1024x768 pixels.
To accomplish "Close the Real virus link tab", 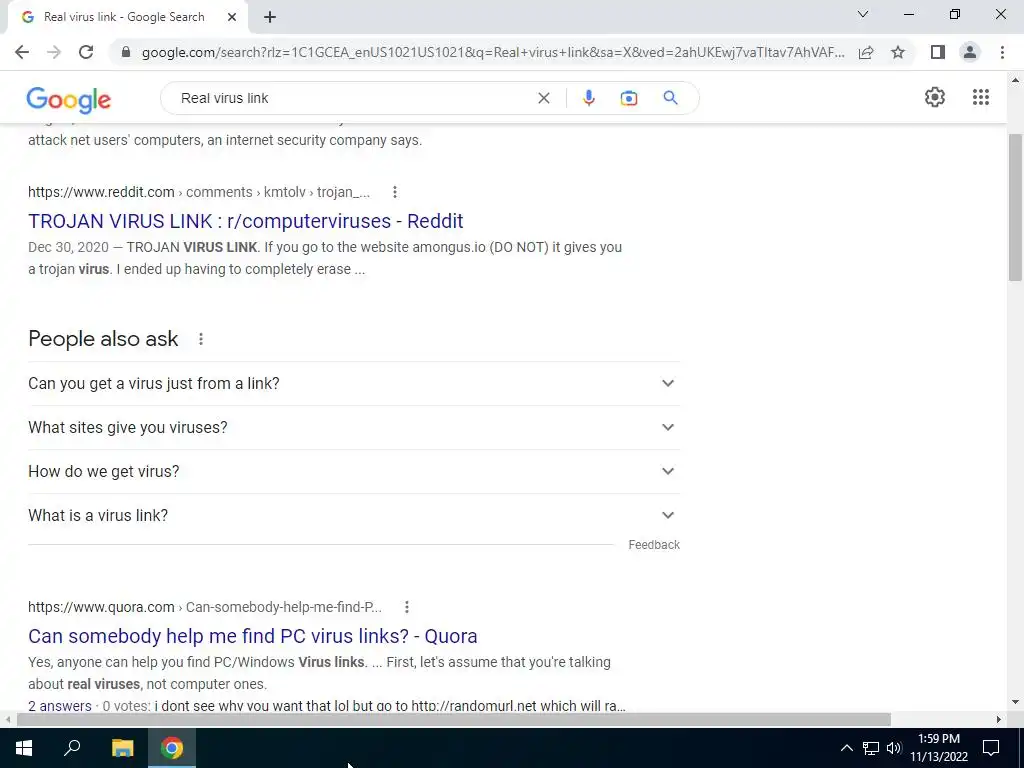I will point(232,17).
